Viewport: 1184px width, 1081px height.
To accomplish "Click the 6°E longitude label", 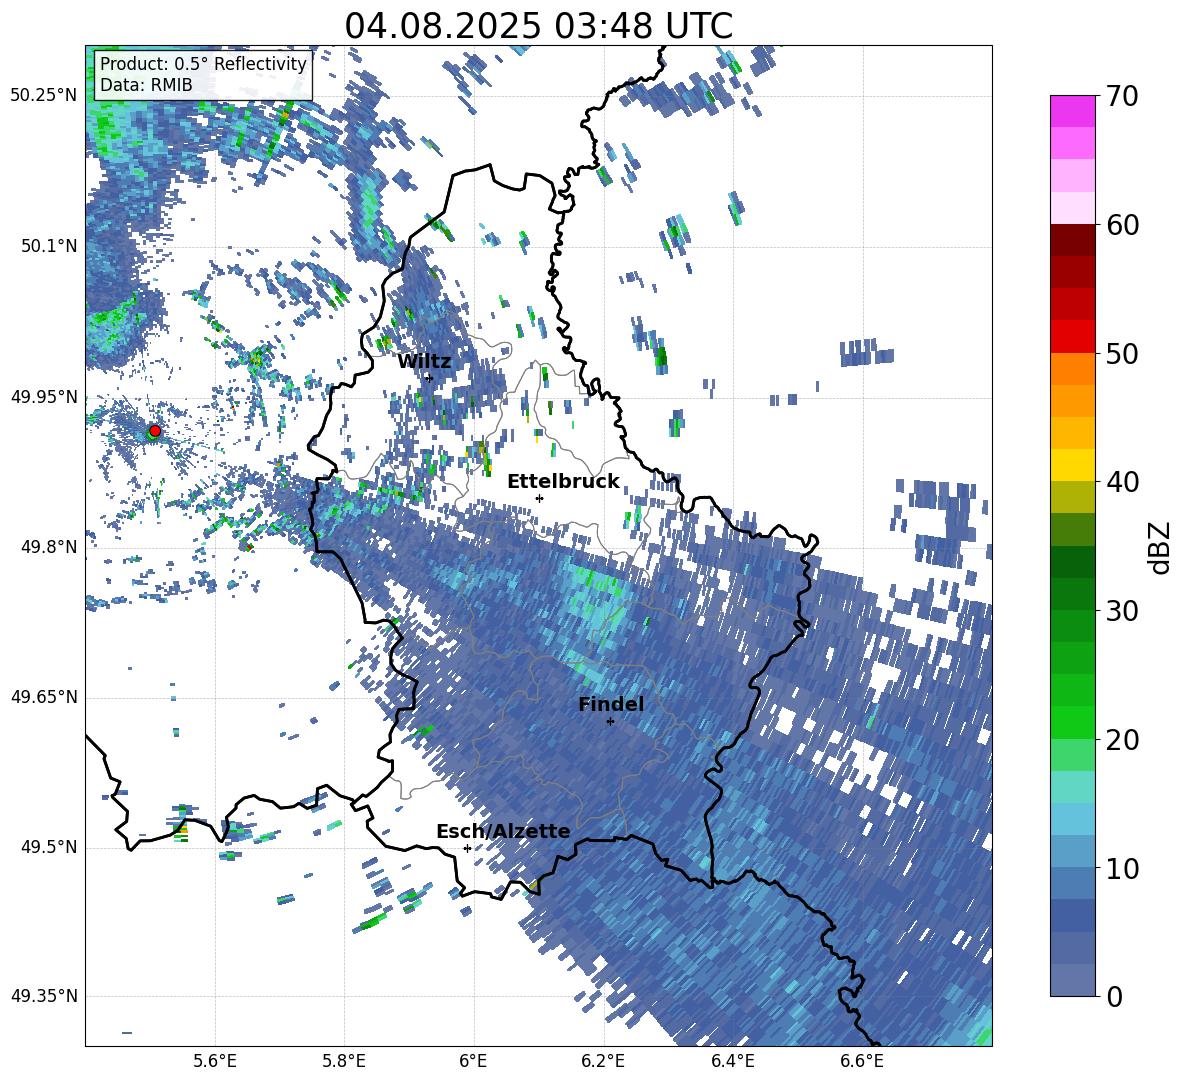I will point(473,1061).
